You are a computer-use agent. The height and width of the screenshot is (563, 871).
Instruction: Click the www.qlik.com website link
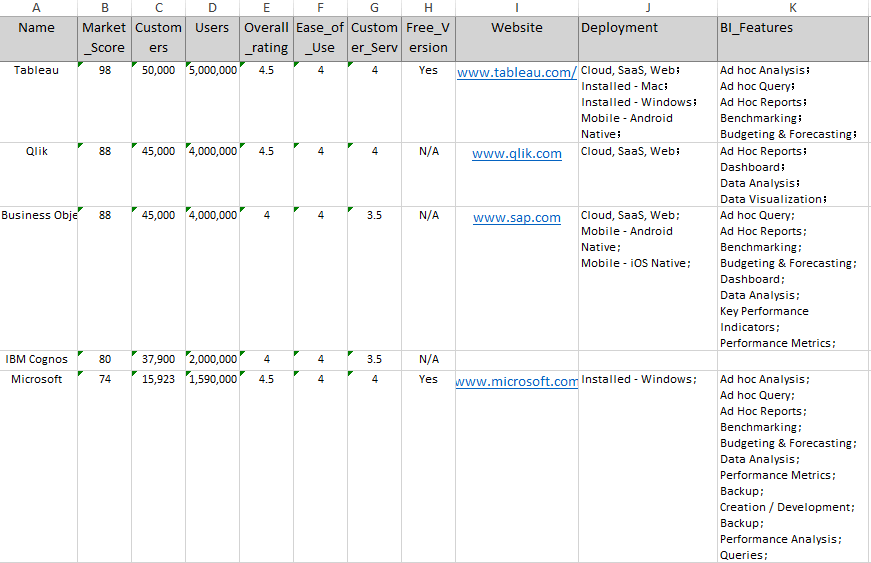click(x=516, y=154)
